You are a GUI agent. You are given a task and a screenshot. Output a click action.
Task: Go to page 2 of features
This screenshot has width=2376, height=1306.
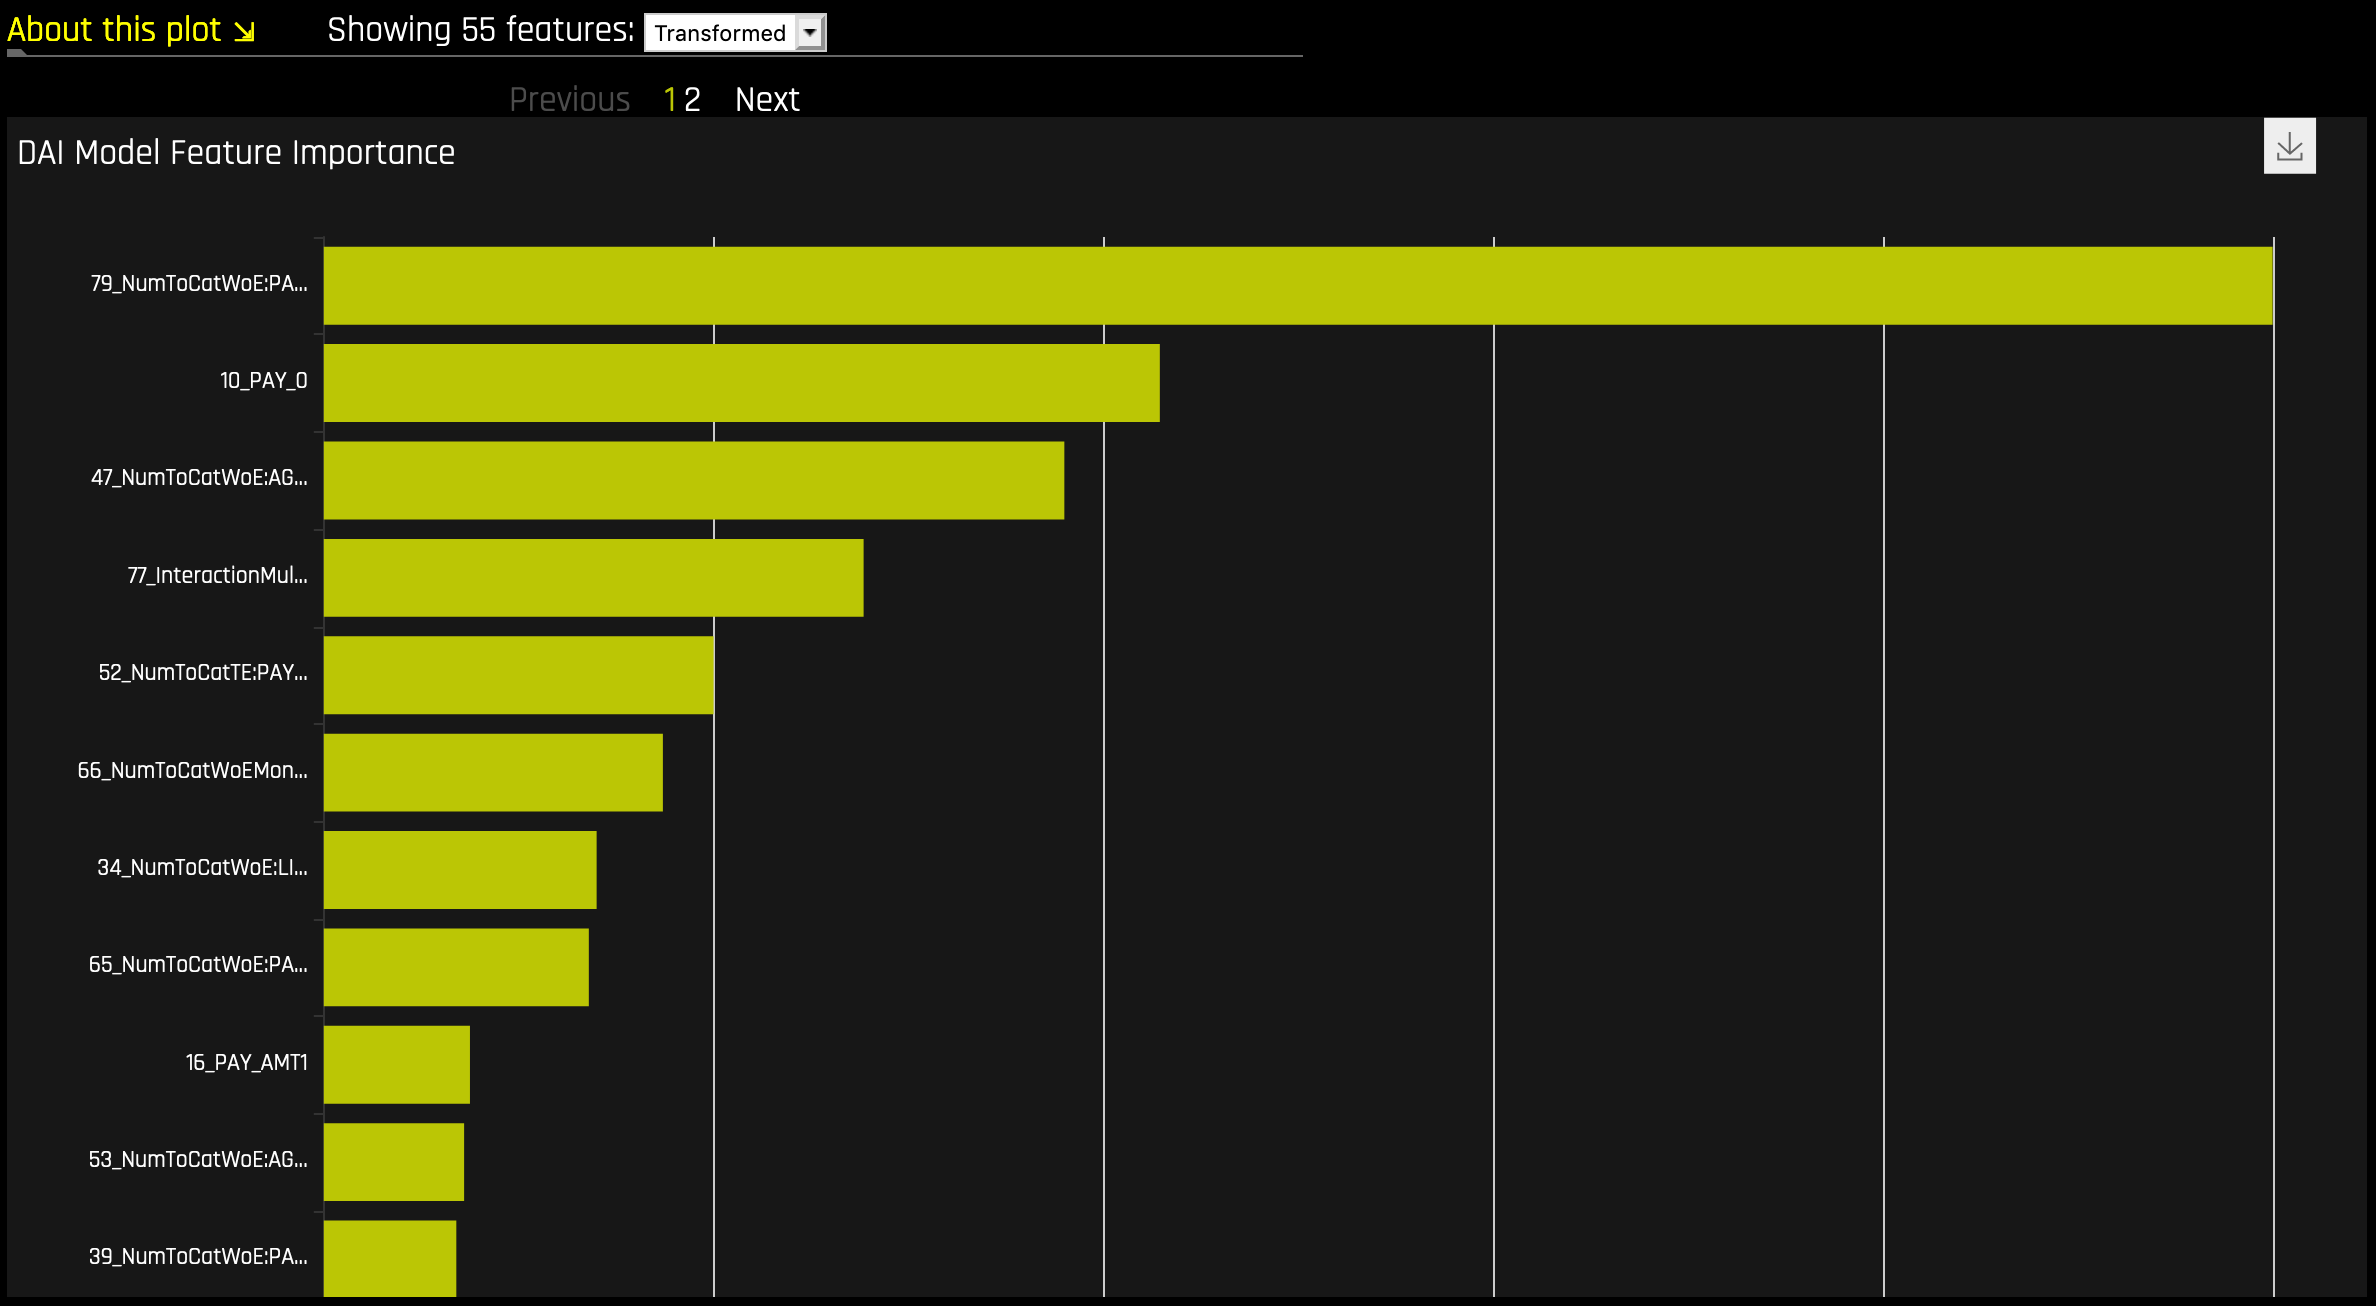click(x=692, y=99)
